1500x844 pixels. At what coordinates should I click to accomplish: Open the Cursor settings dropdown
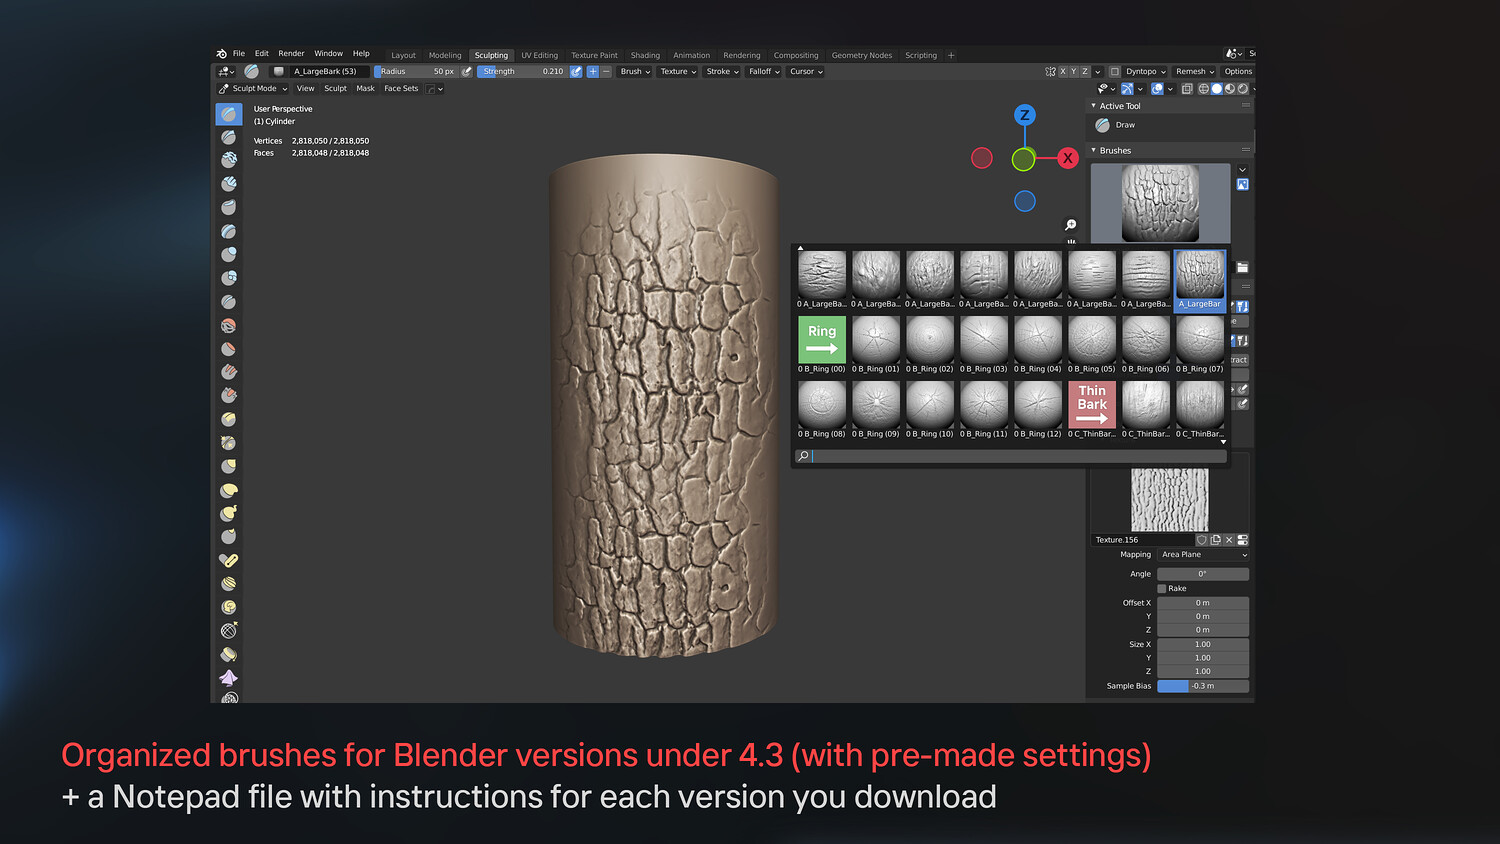pos(806,72)
